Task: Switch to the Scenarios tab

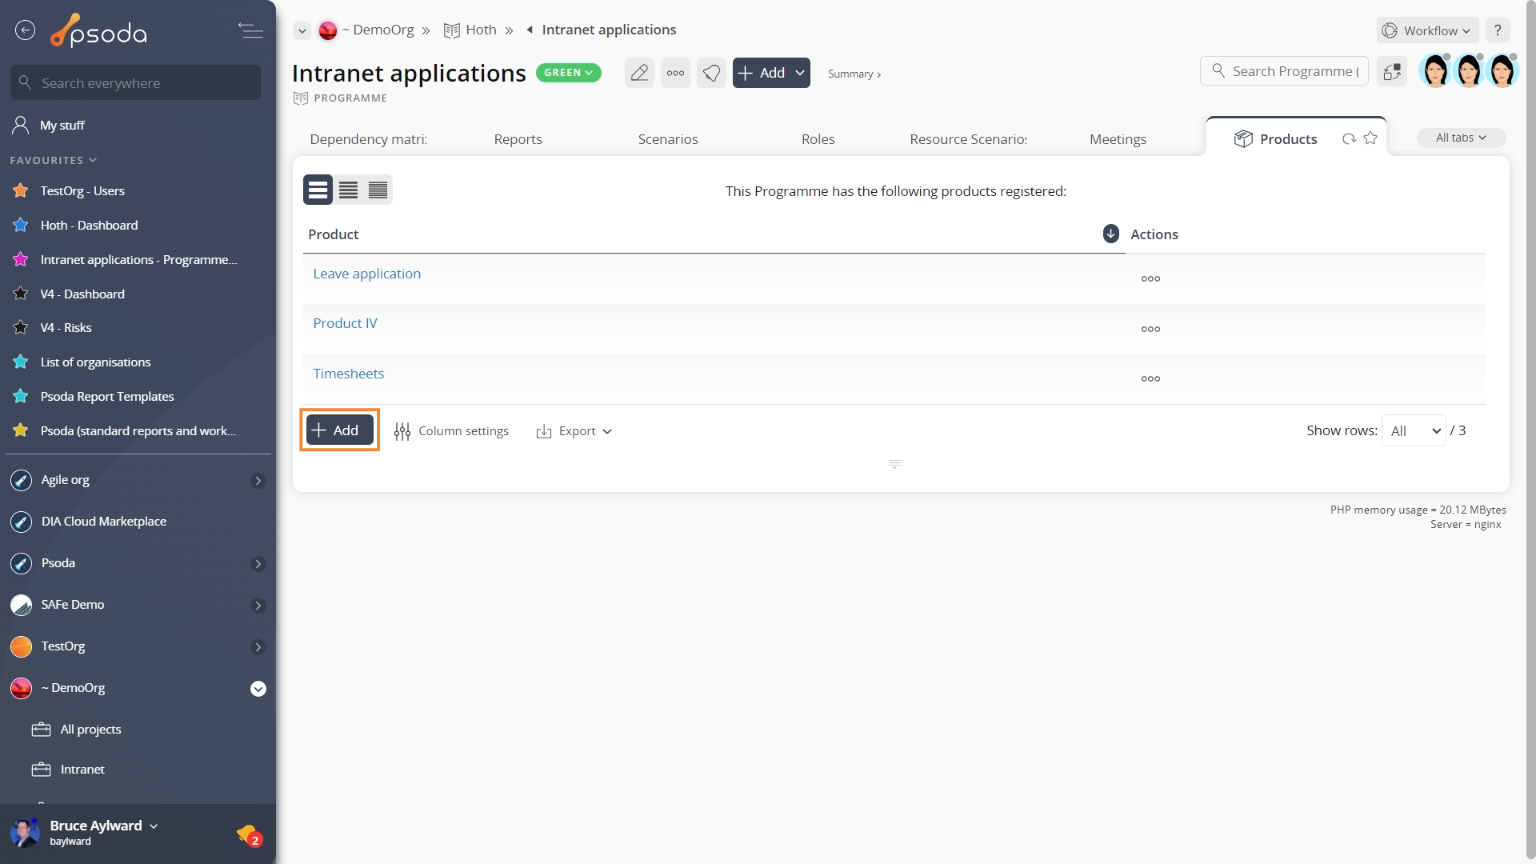Action: (668, 139)
